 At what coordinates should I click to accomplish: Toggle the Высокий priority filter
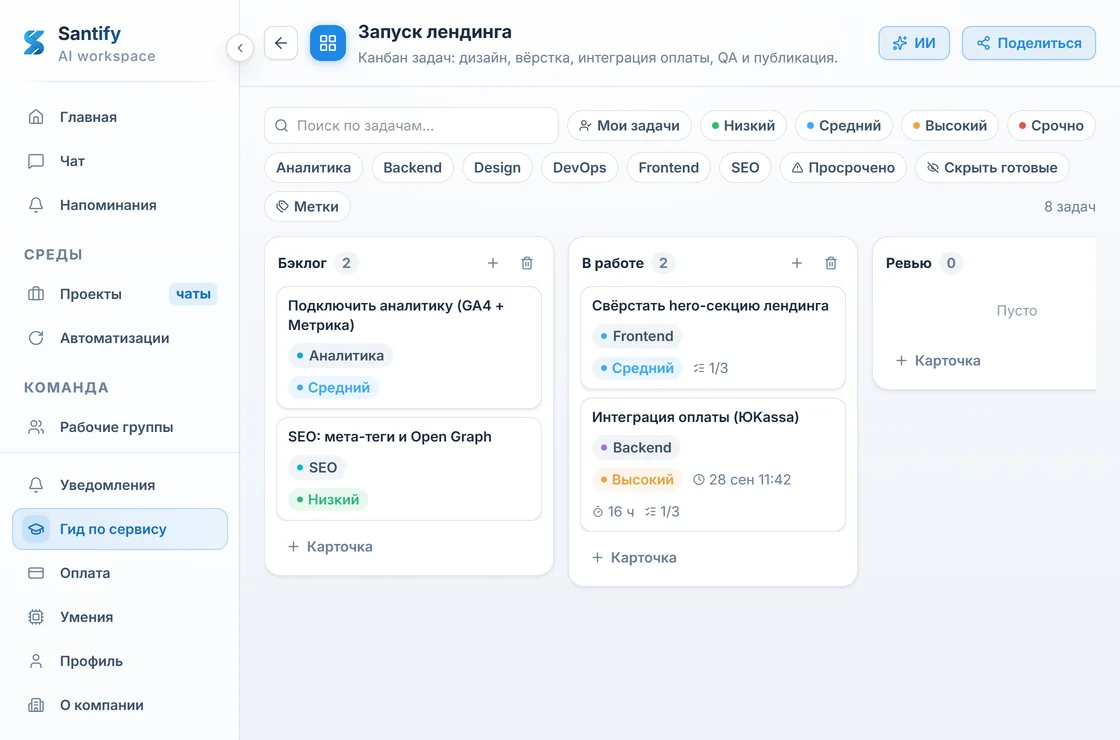click(950, 126)
